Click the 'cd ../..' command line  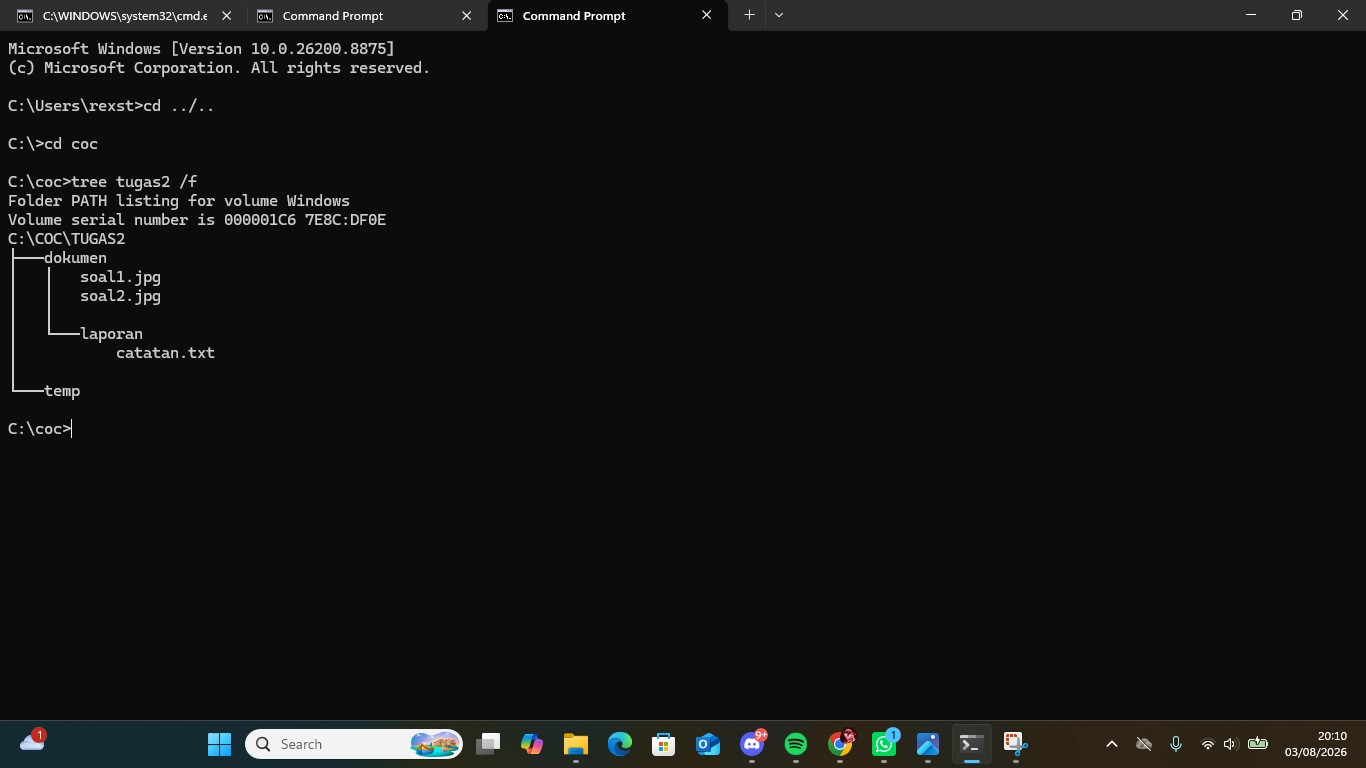[111, 106]
